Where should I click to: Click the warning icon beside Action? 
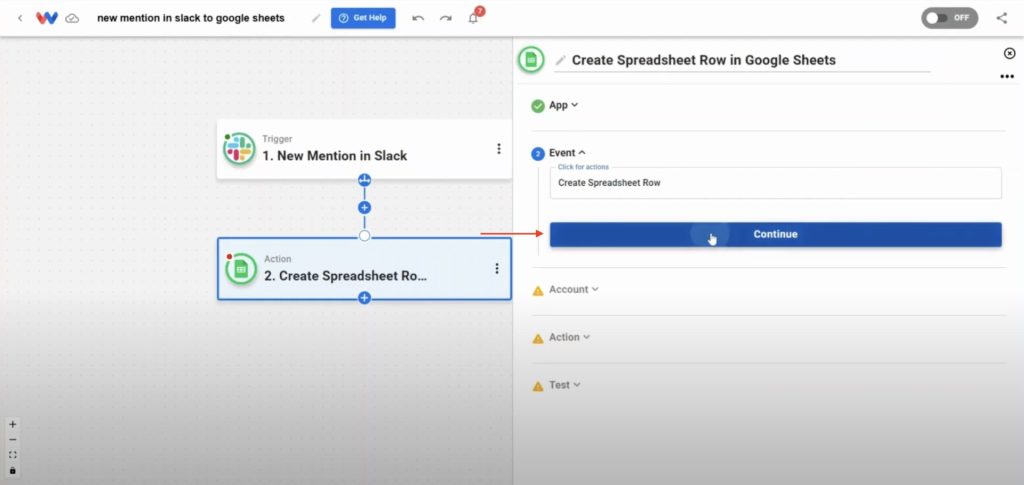[538, 338]
